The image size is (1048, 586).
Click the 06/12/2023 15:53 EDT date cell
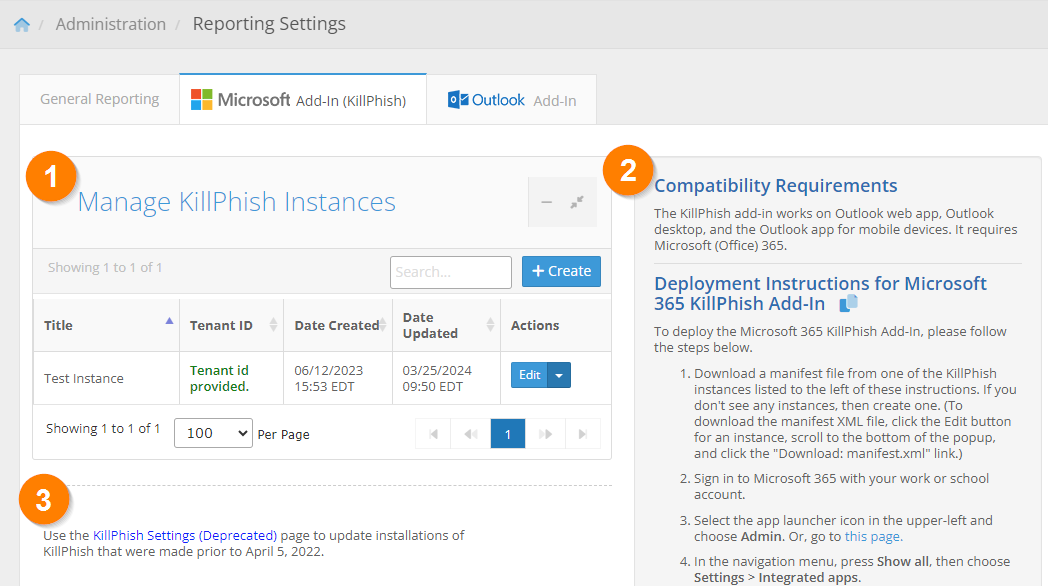click(338, 378)
